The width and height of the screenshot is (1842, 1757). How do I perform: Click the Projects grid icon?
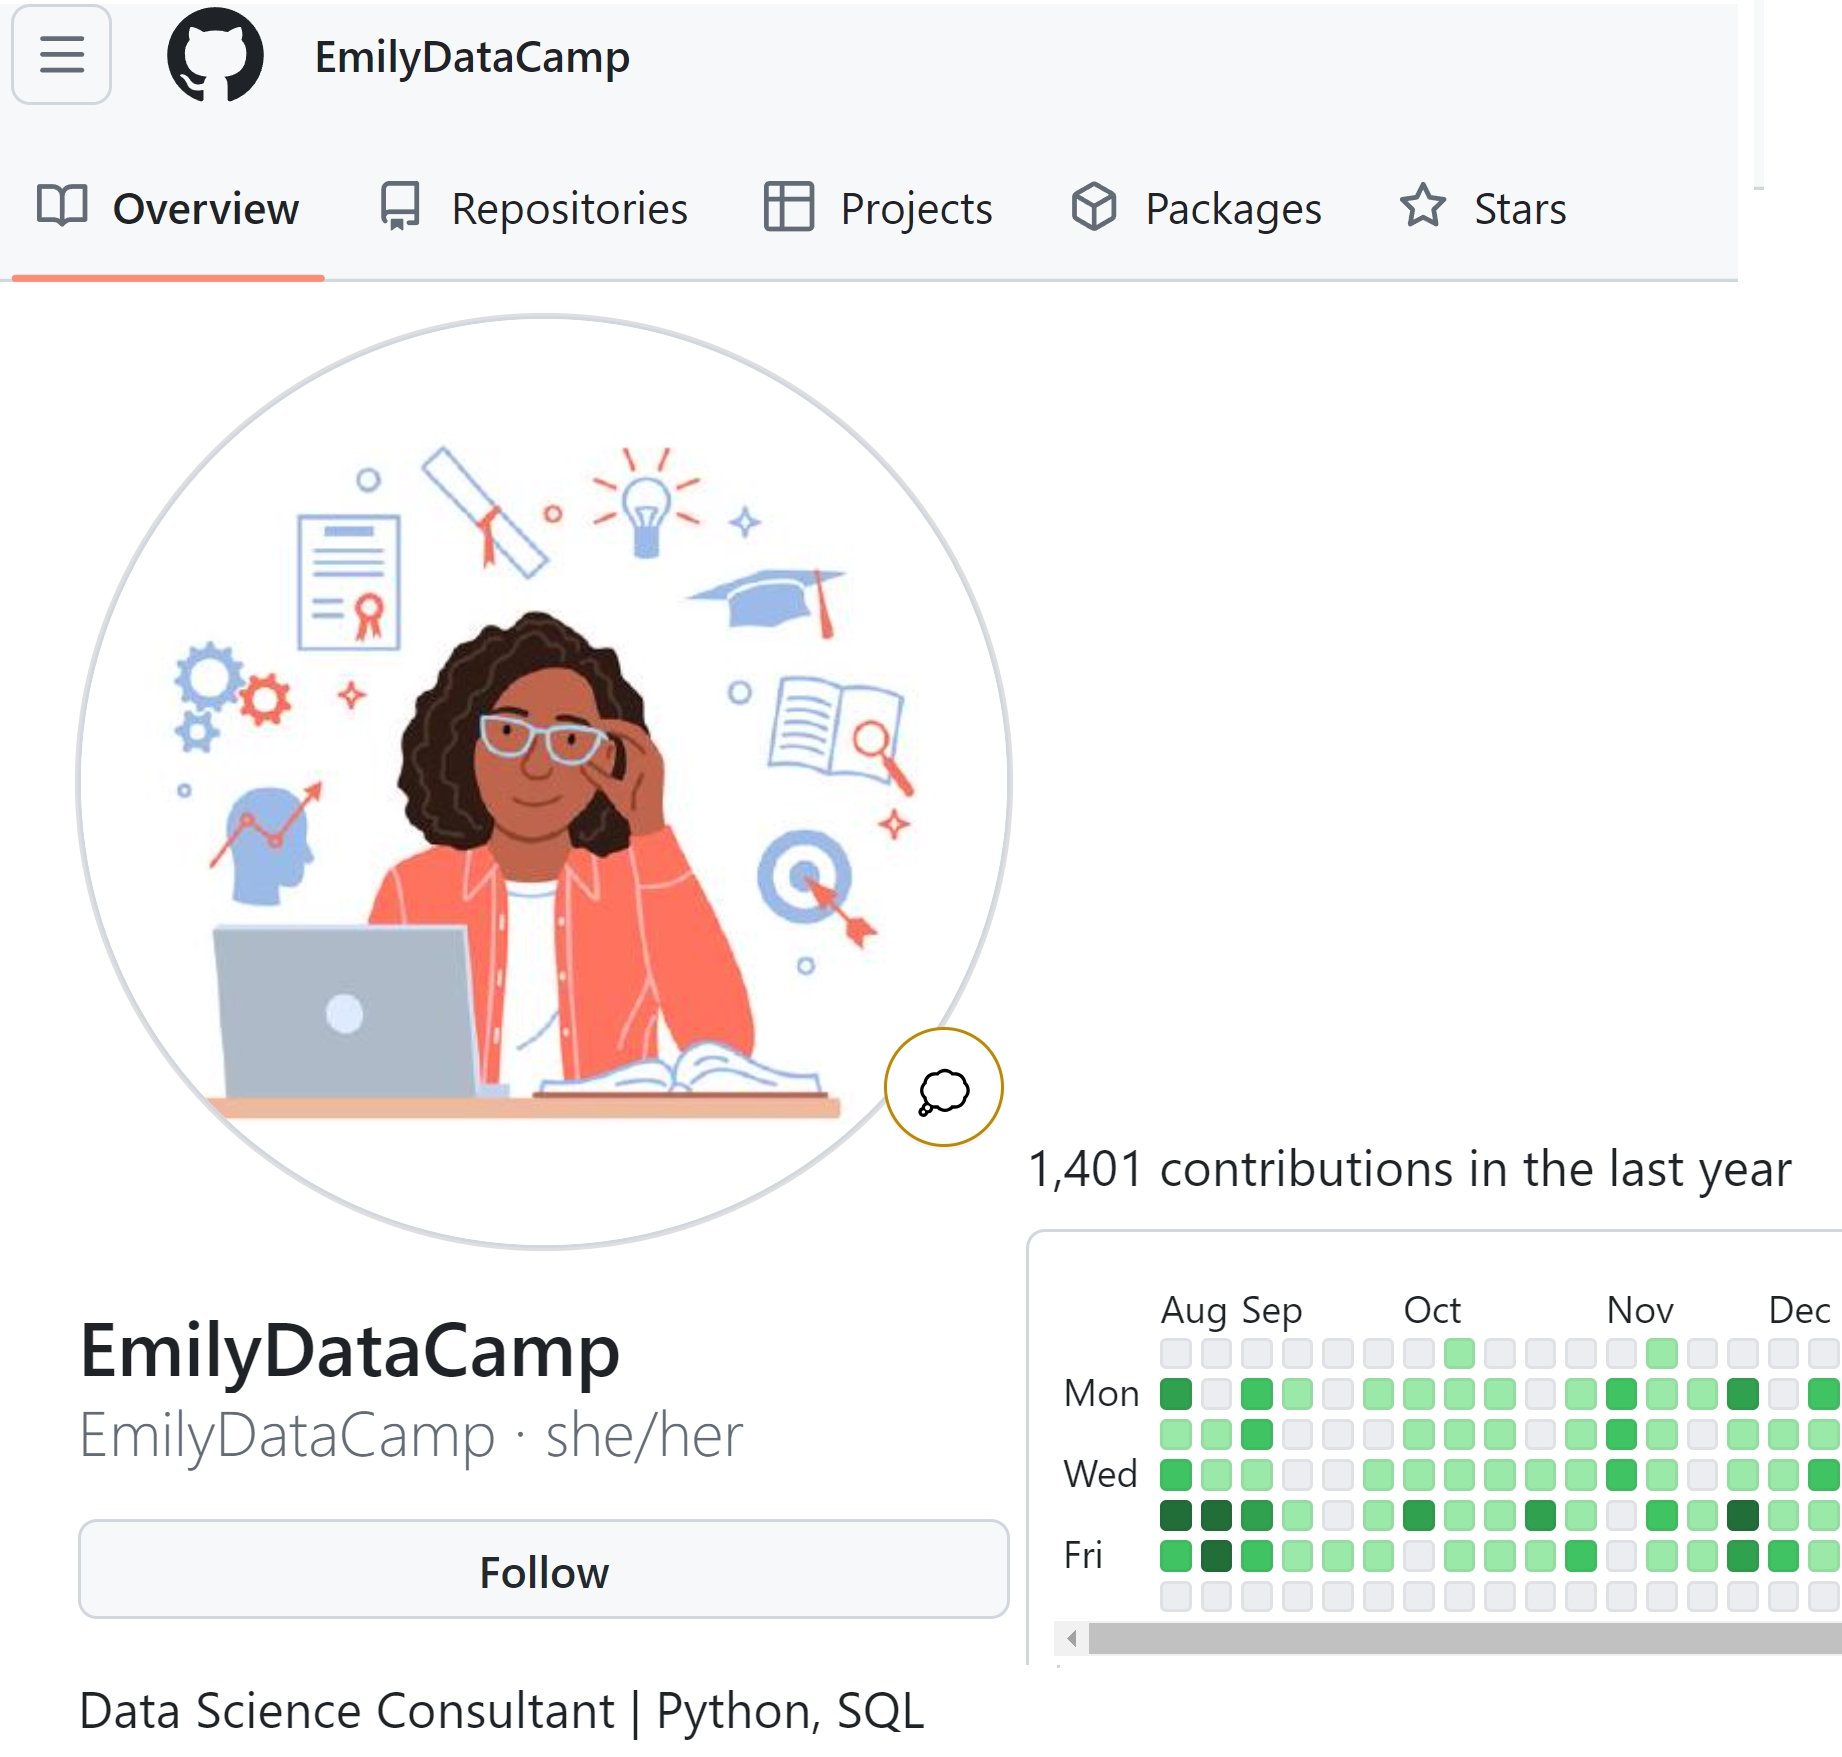tap(790, 208)
